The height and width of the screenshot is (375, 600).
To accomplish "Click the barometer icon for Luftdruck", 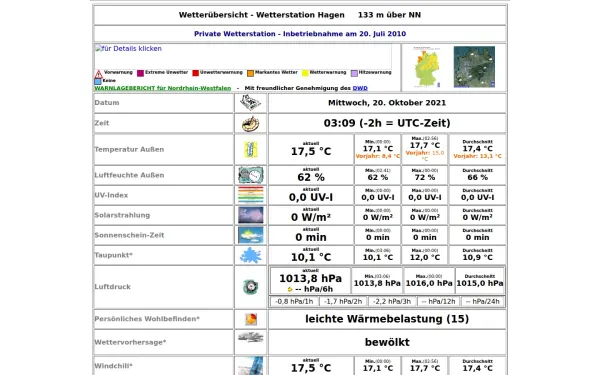I will pyautogui.click(x=251, y=287).
